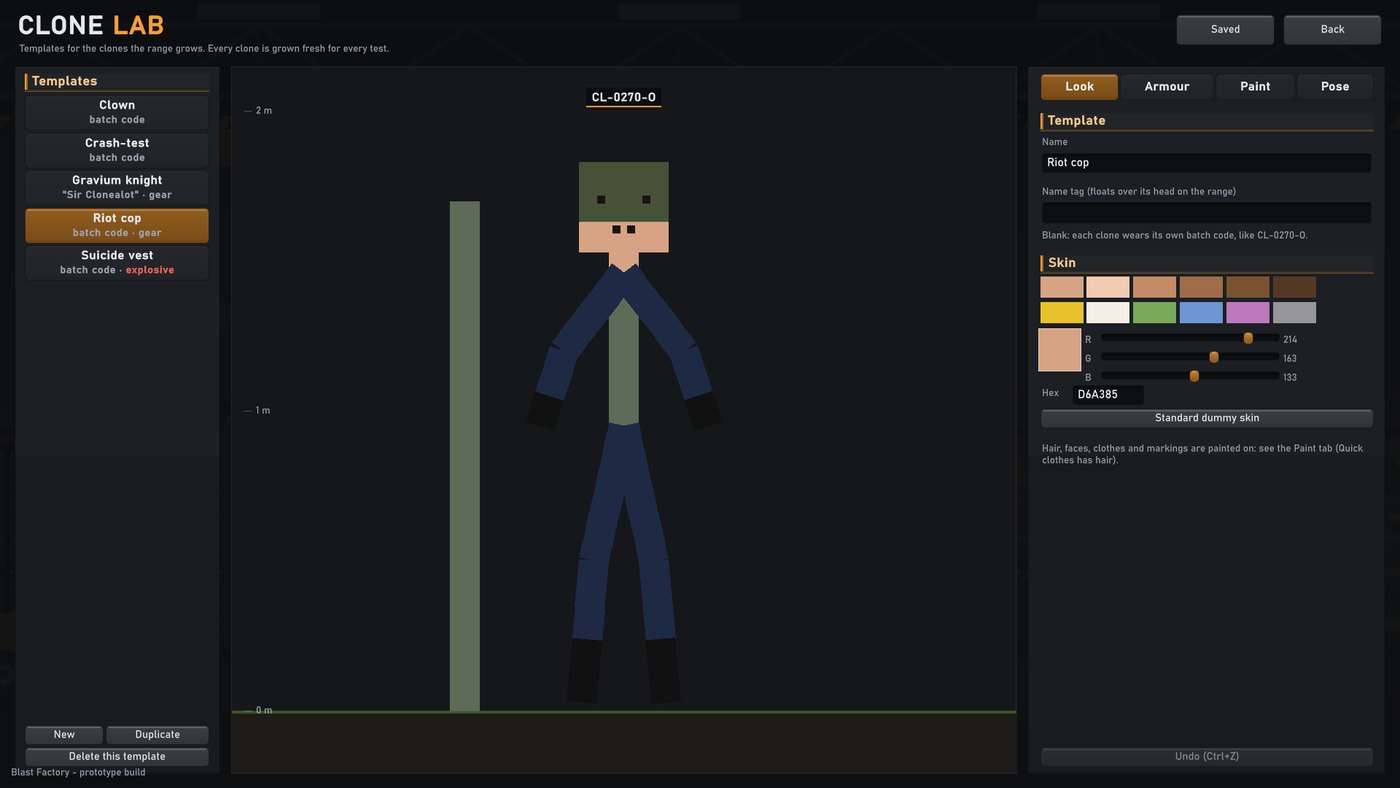Click the R colour slider handle

coord(1248,339)
